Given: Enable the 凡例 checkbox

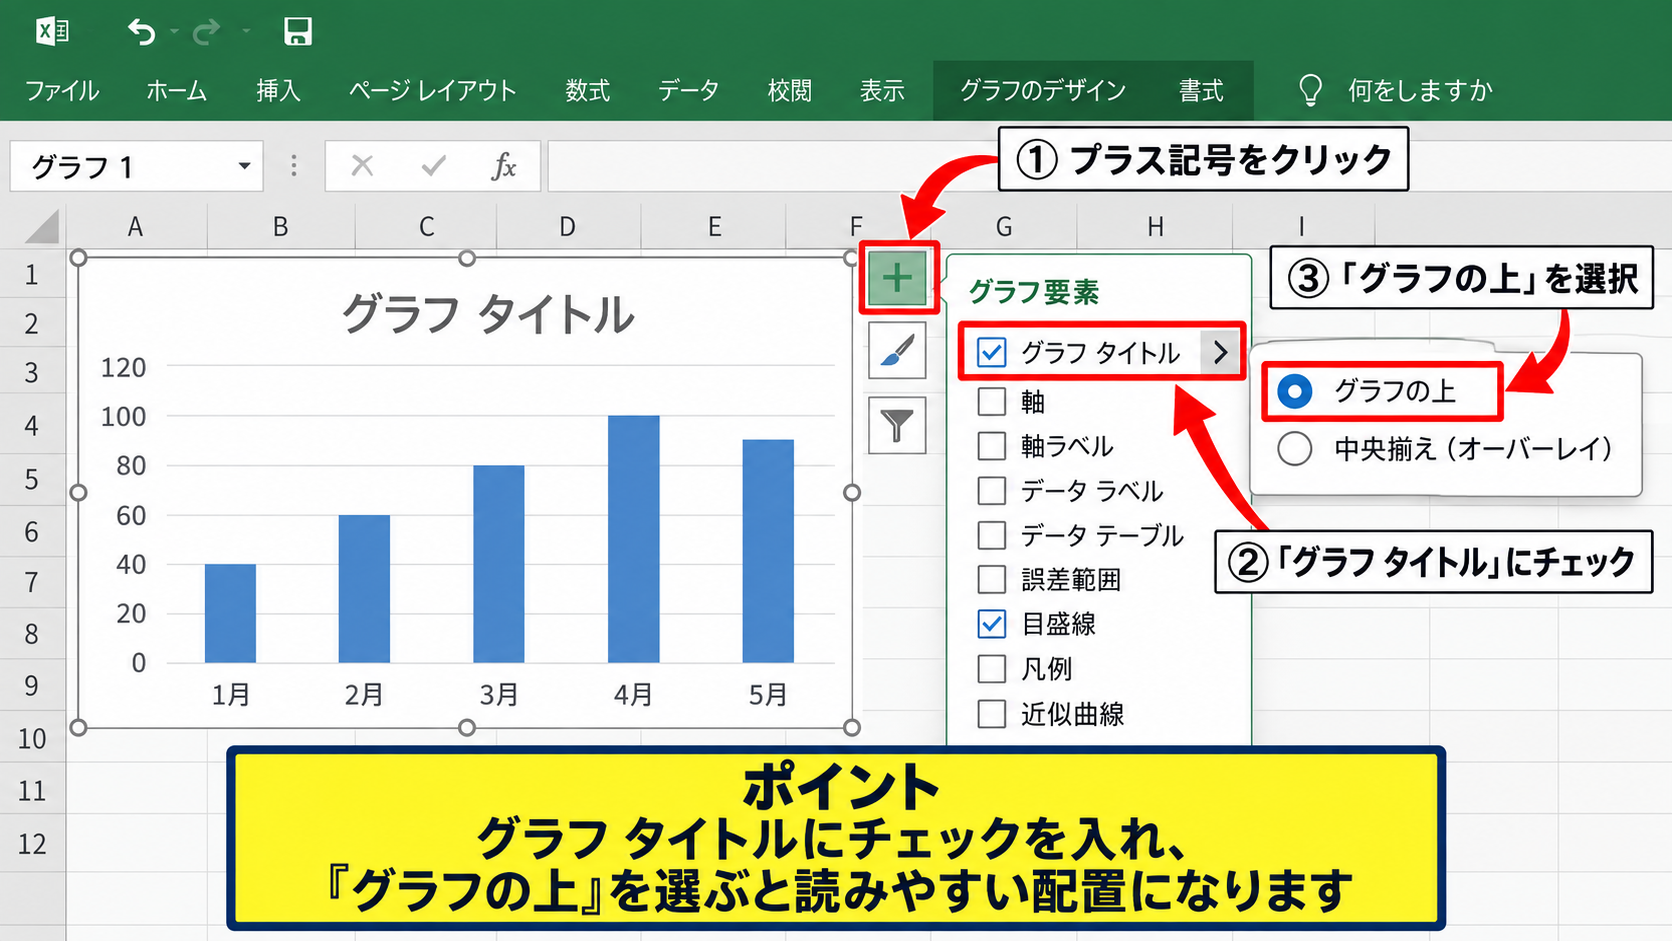Looking at the screenshot, I should coord(991,669).
